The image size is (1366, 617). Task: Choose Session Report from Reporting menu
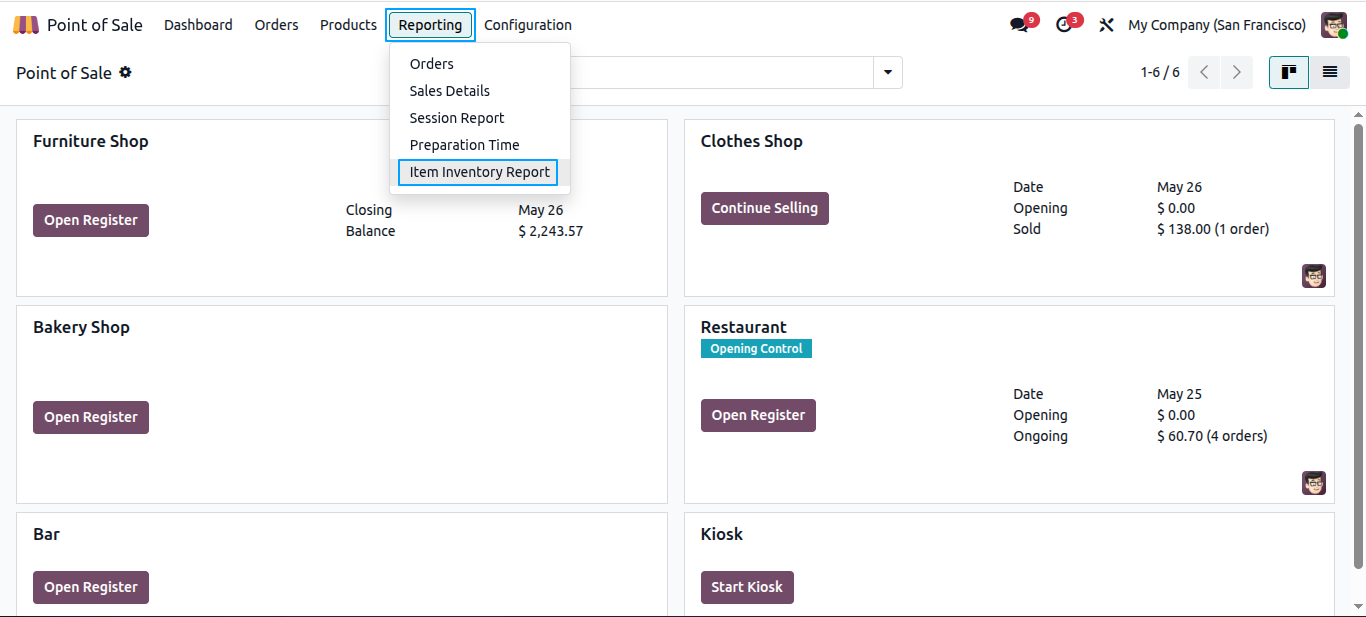pyautogui.click(x=457, y=118)
